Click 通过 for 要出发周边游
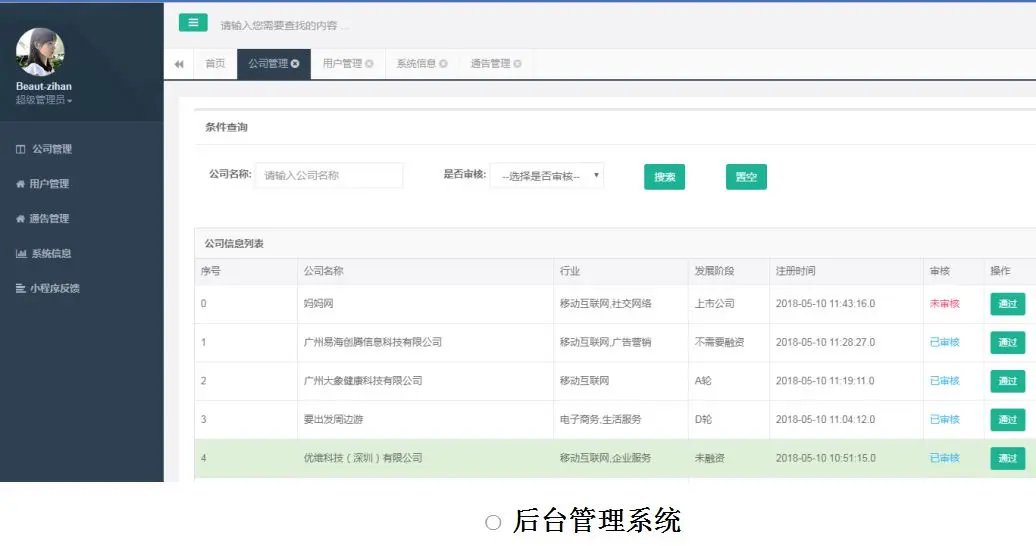Viewport: 1036px width, 546px height. (1007, 420)
